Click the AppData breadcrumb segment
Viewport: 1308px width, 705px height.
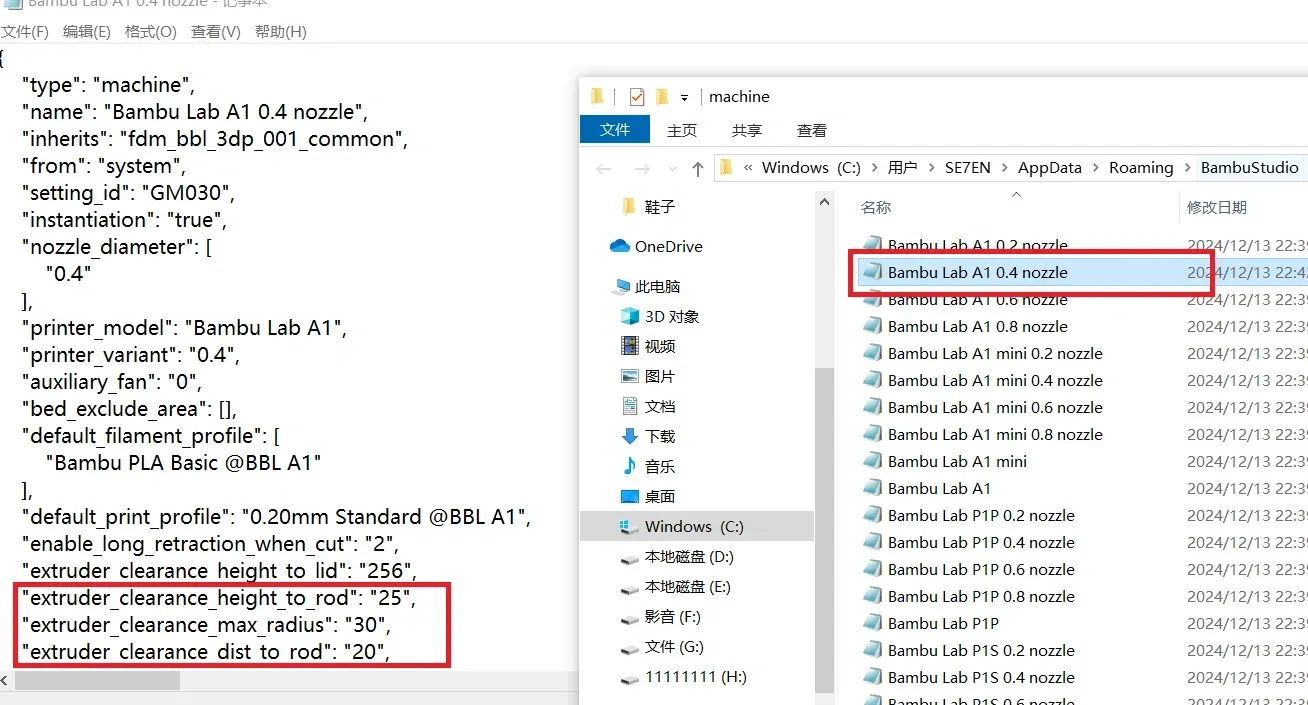[x=1050, y=167]
